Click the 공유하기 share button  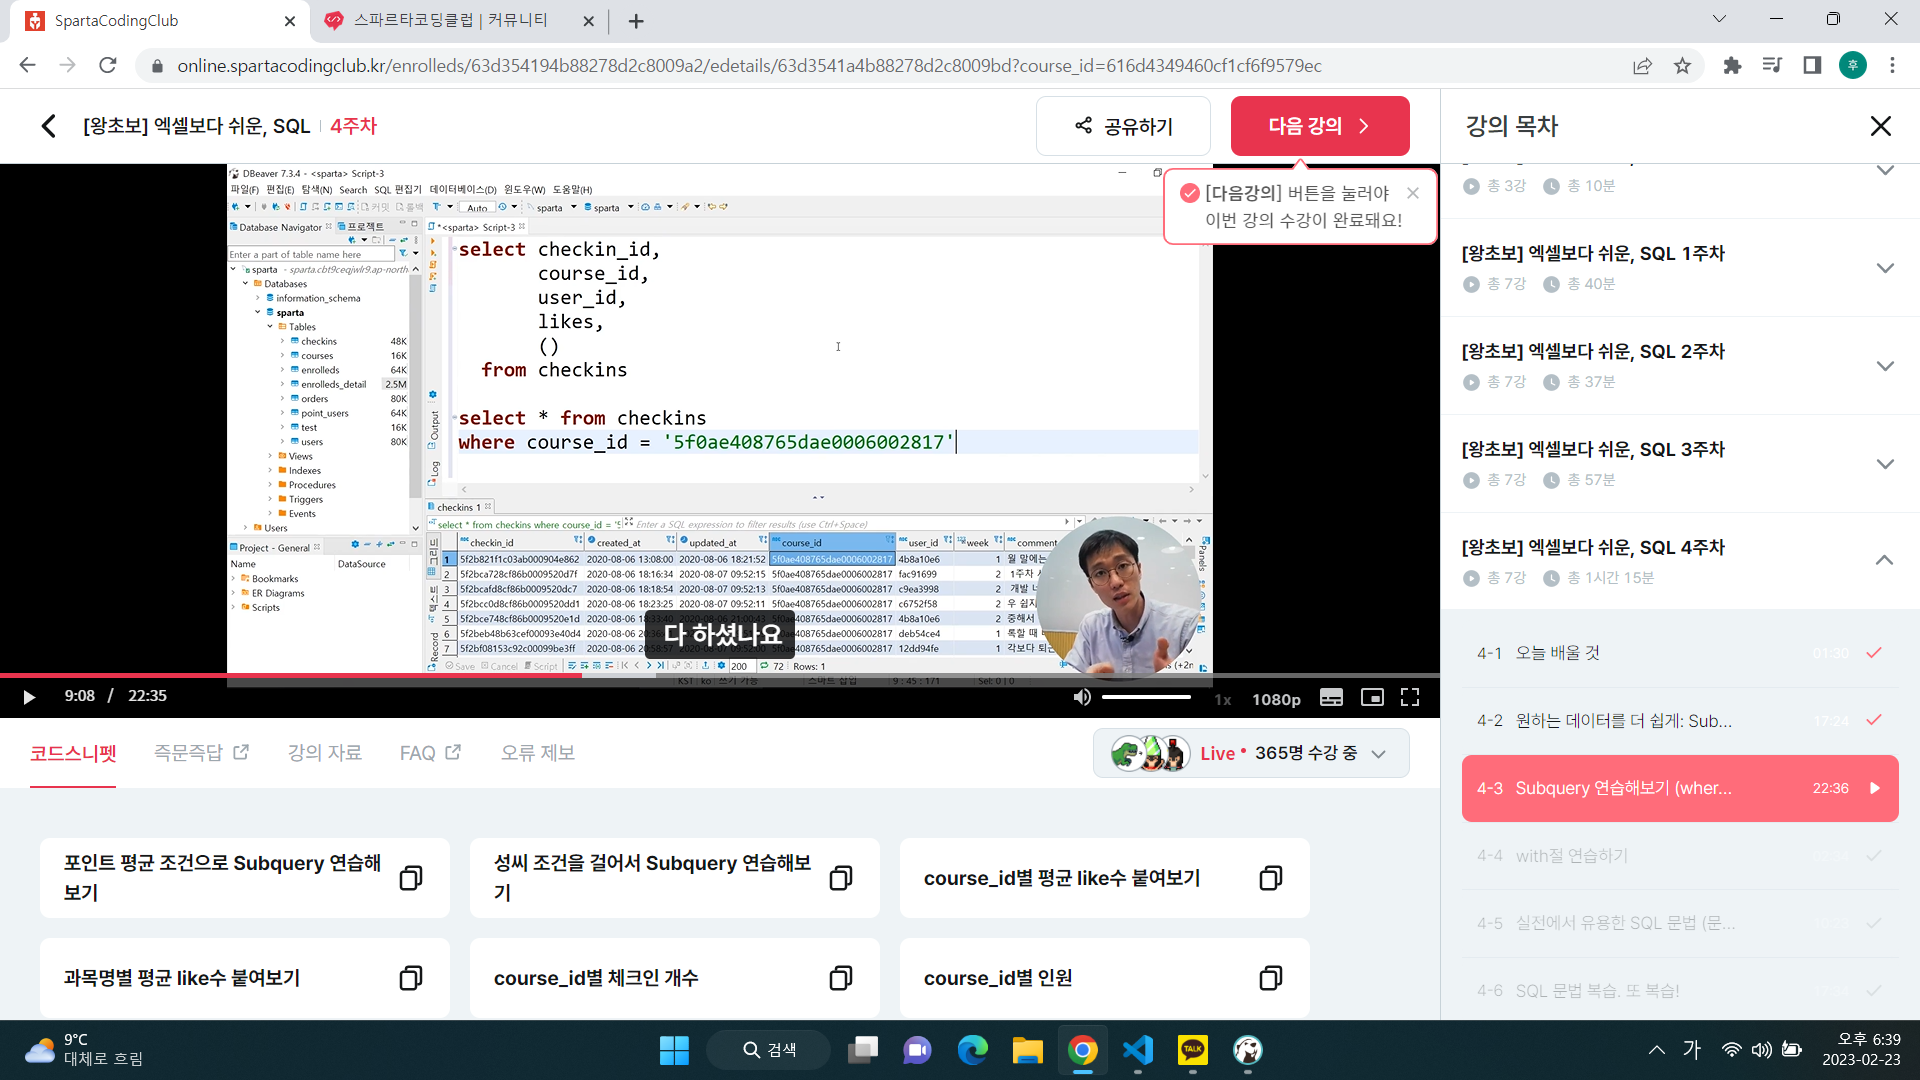pyautogui.click(x=1123, y=126)
